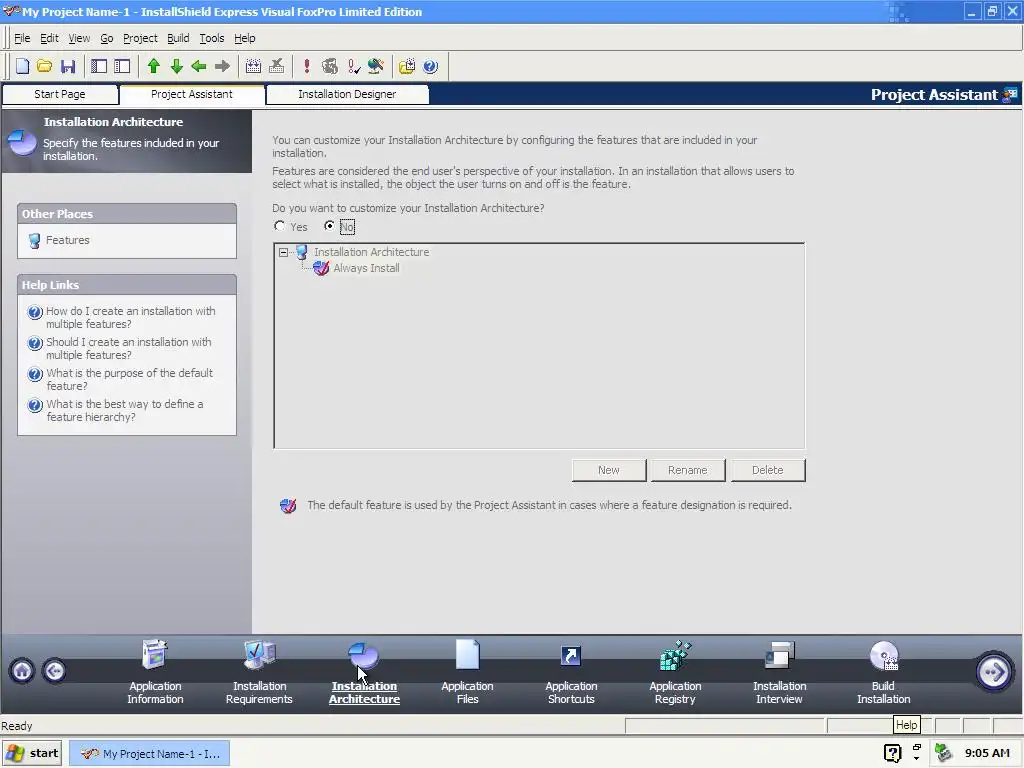Open the Application Shortcuts step
1024x768 pixels.
(x=571, y=673)
